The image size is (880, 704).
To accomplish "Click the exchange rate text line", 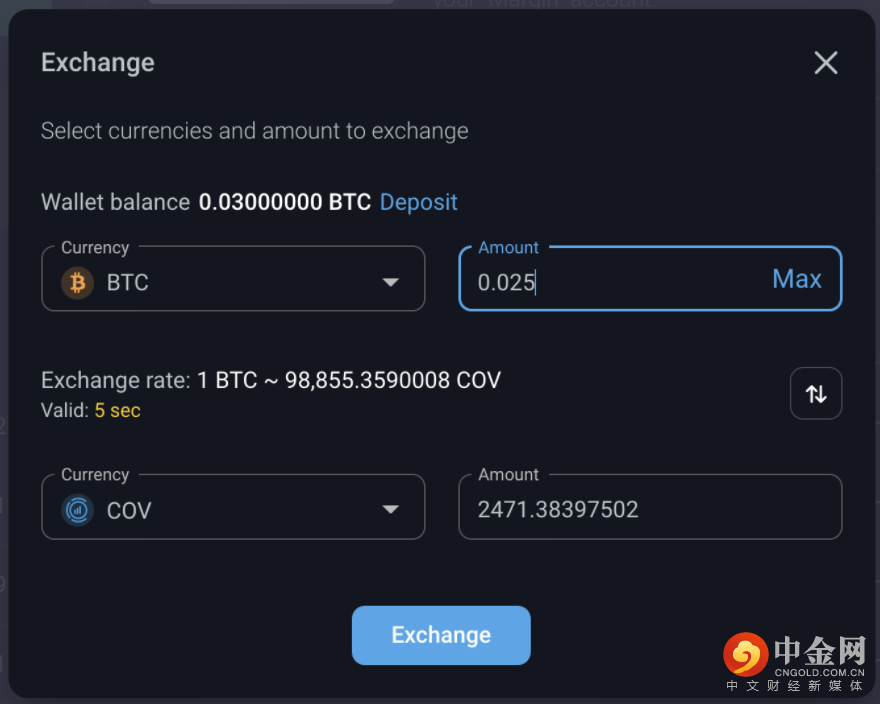I will coord(271,380).
